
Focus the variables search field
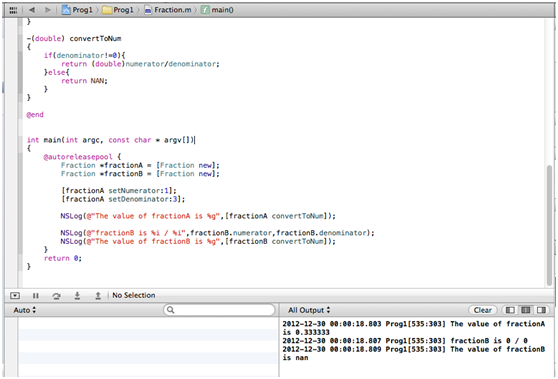pyautogui.click(x=219, y=310)
